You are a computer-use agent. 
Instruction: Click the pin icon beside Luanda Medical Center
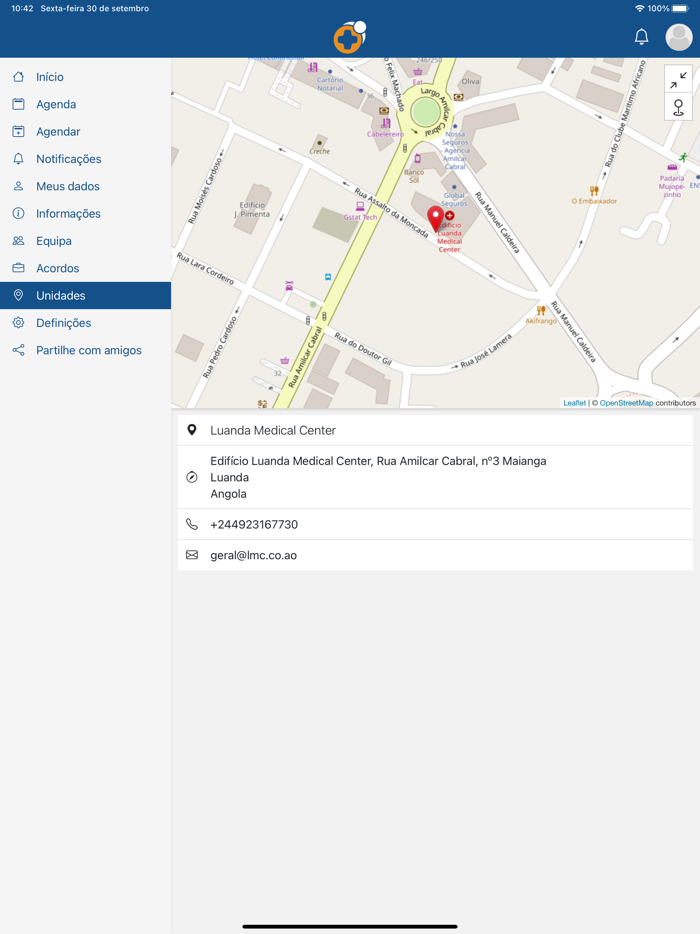click(x=192, y=430)
